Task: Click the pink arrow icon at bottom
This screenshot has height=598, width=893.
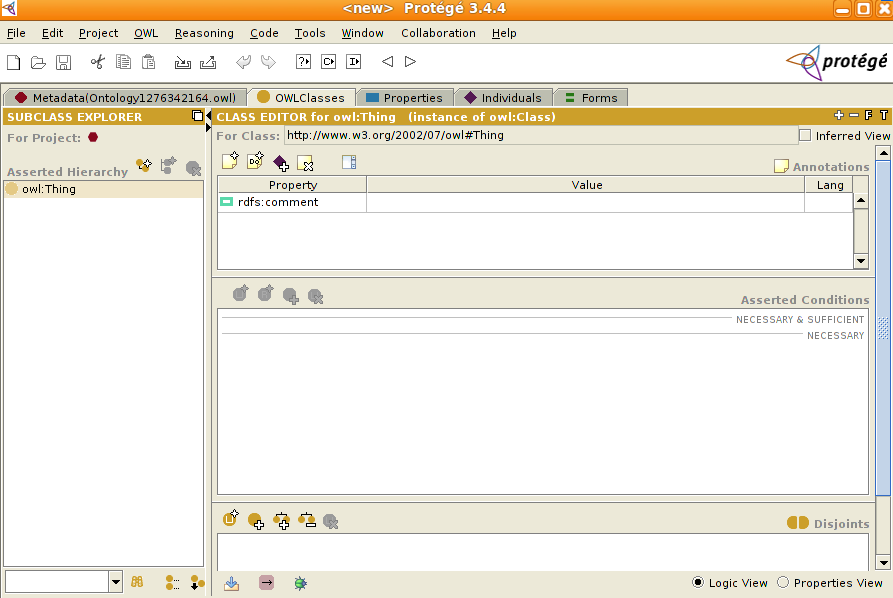Action: pyautogui.click(x=267, y=583)
